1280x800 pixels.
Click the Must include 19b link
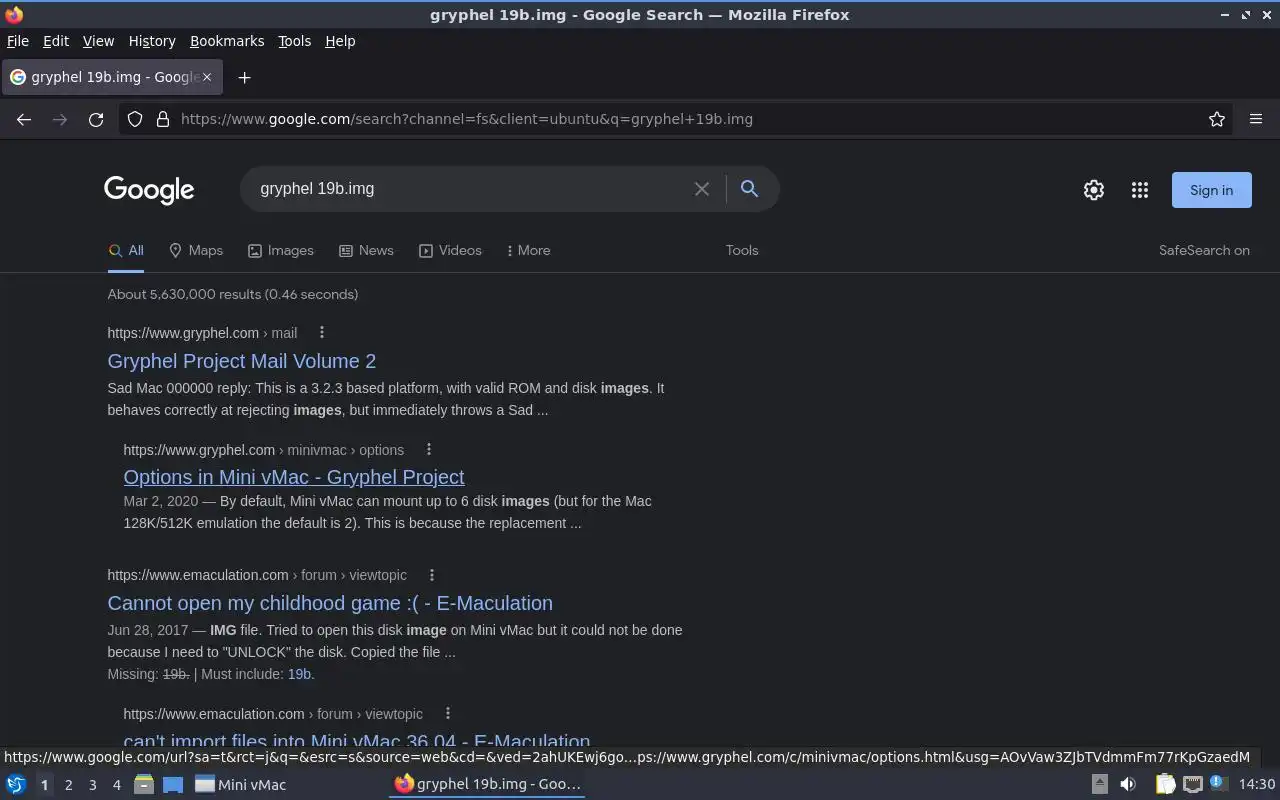[x=299, y=674]
